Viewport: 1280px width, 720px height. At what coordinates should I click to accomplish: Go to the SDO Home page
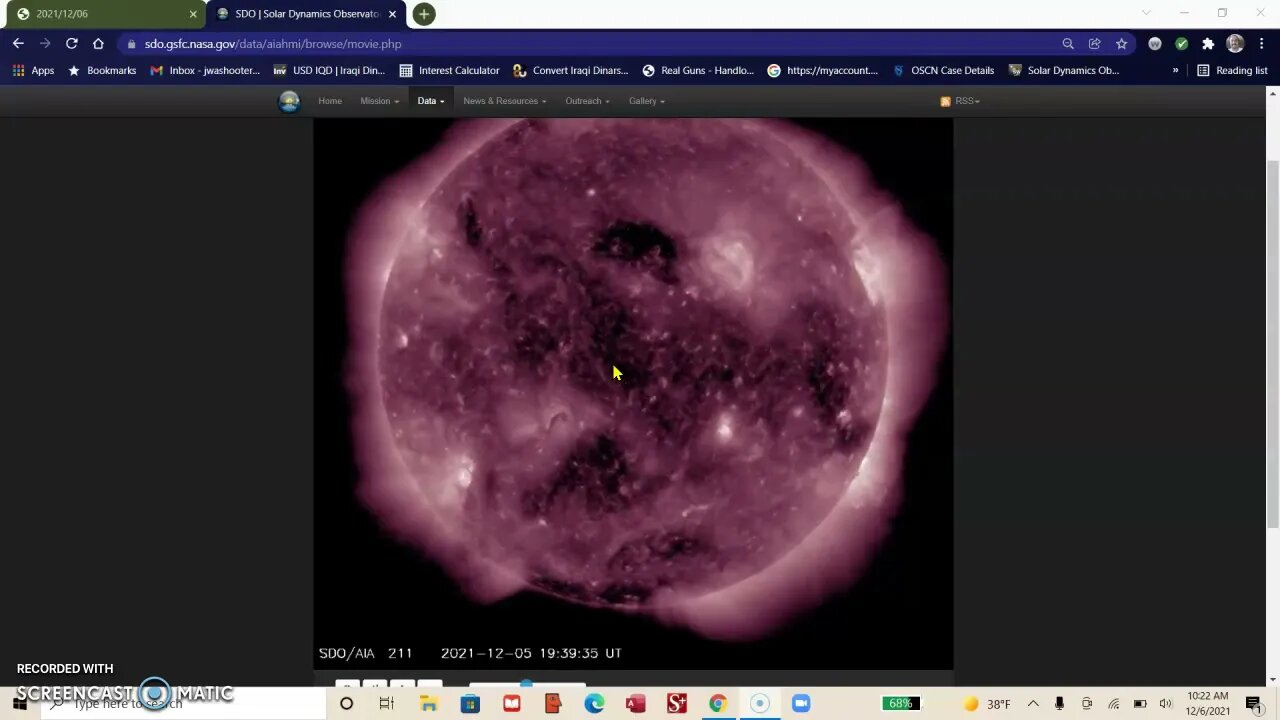click(x=330, y=101)
